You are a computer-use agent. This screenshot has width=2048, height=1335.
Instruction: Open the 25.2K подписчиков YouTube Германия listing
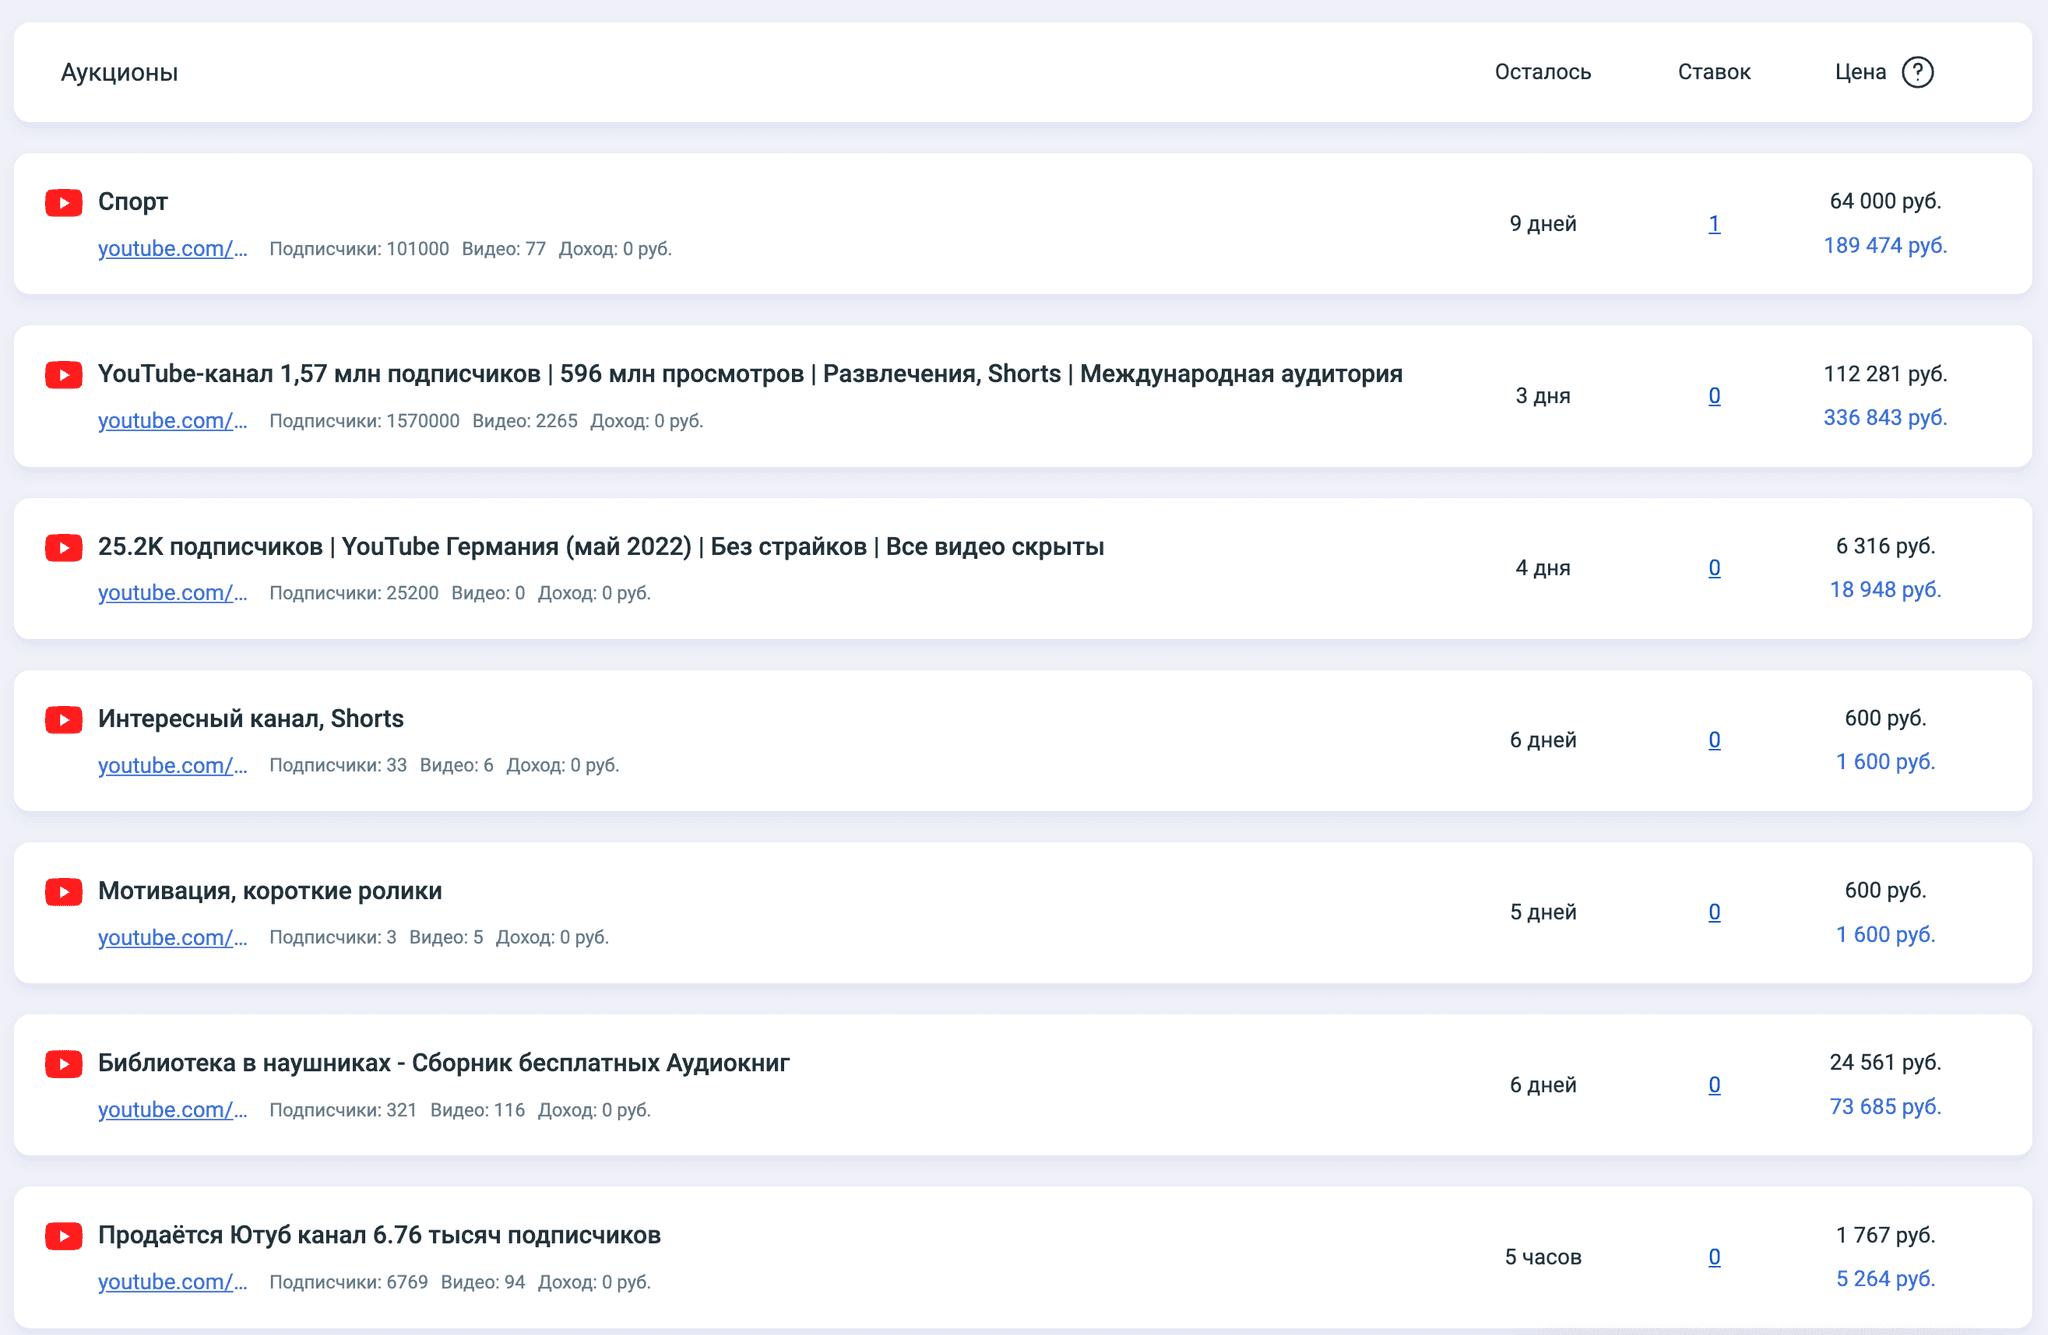(x=601, y=547)
